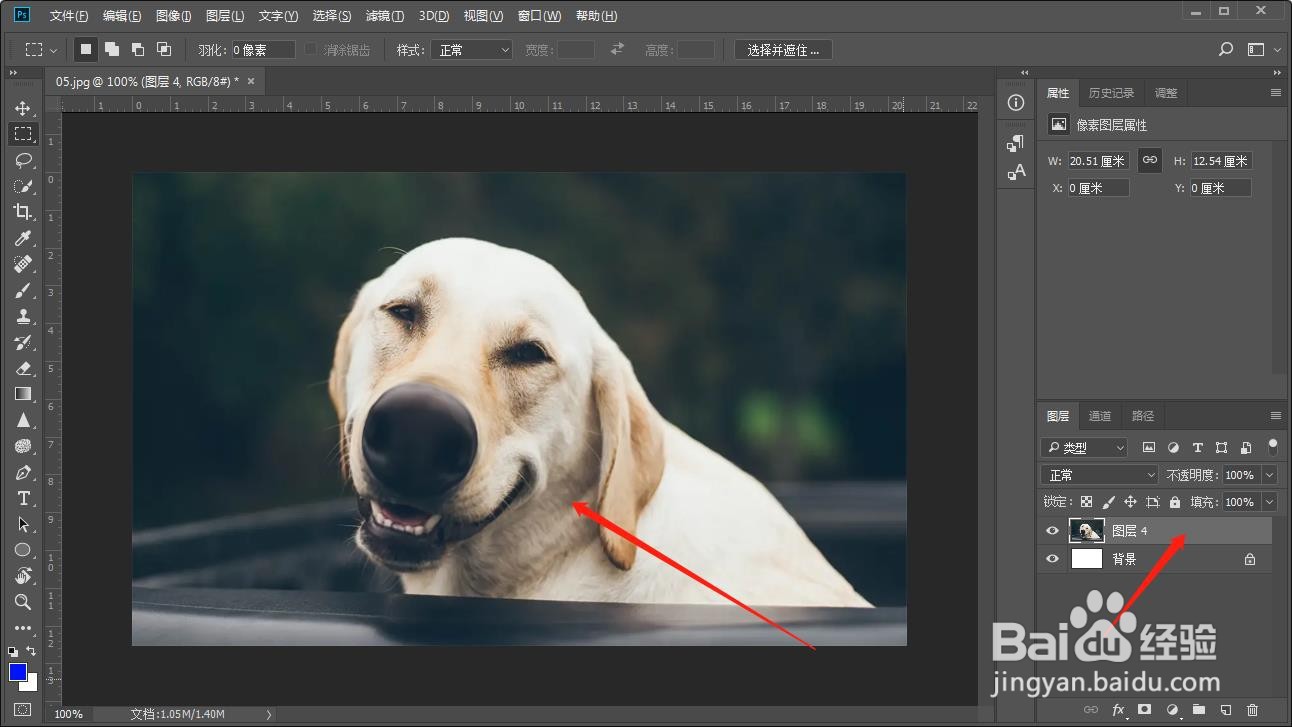
Task: Hide the 背景 layer eye icon
Action: (1052, 559)
